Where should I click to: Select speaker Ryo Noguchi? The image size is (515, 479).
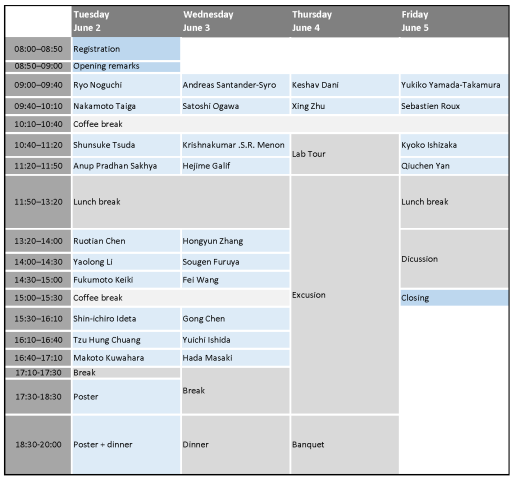click(126, 85)
